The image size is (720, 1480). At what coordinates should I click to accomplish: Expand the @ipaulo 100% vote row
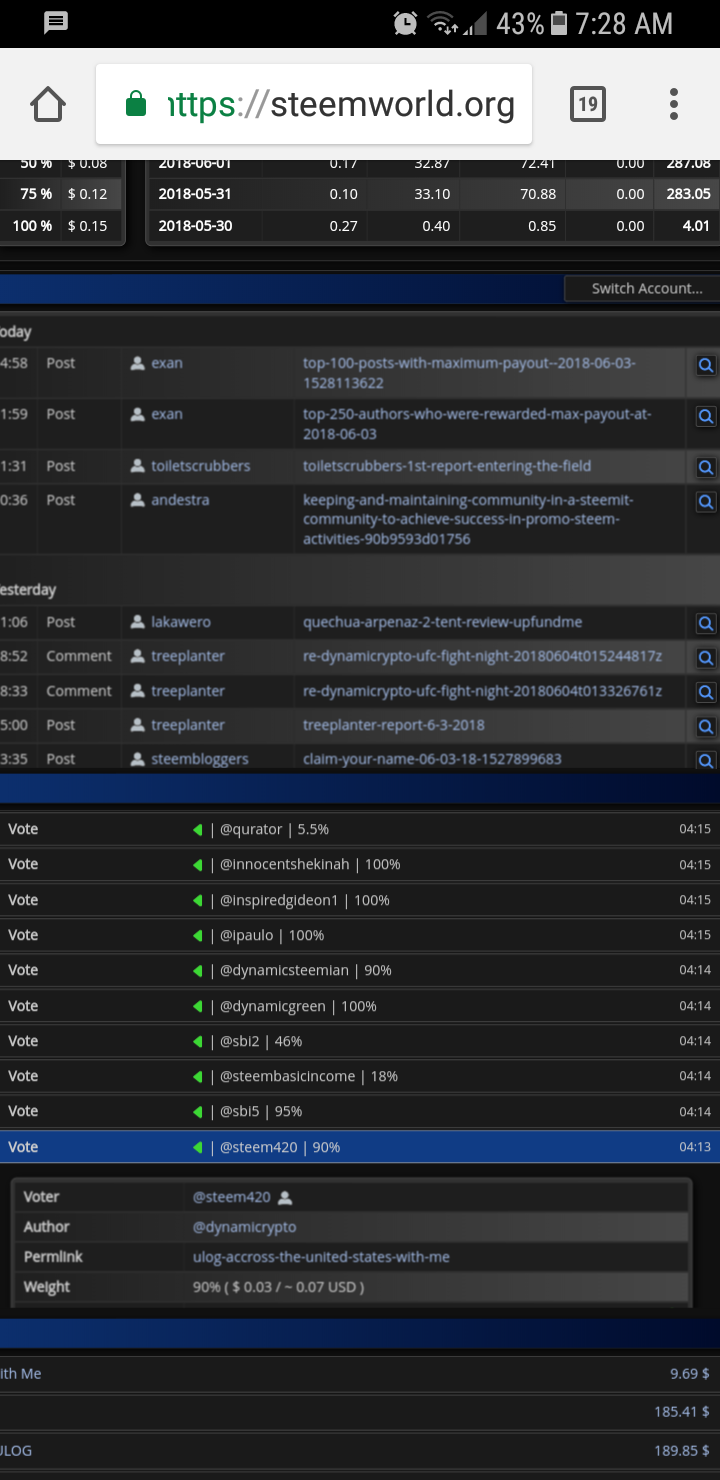point(360,935)
